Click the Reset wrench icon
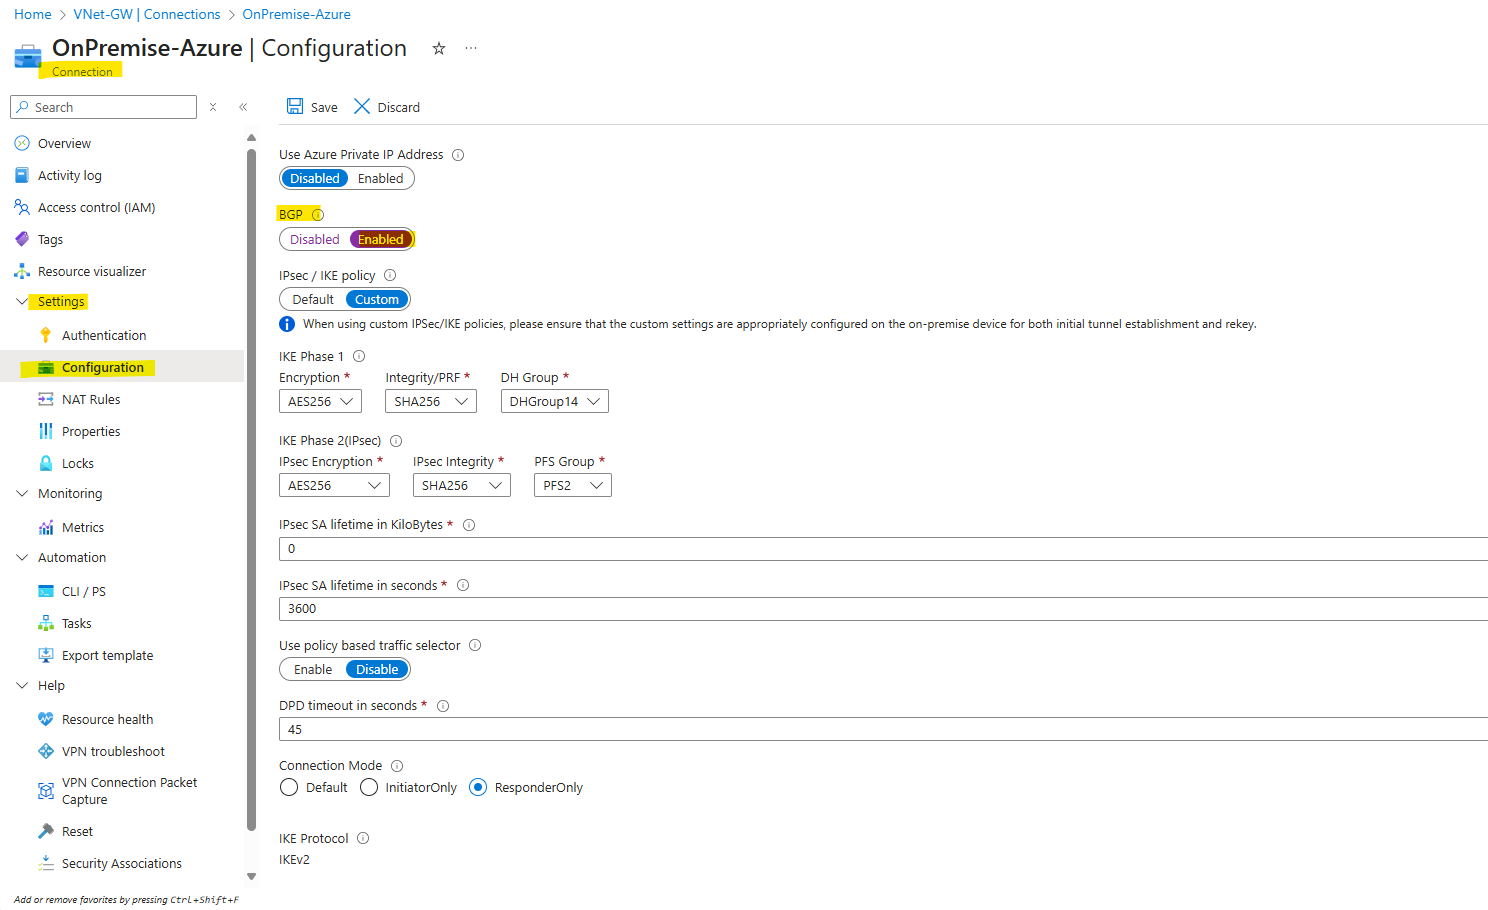Image resolution: width=1488 pixels, height=910 pixels. 46,831
